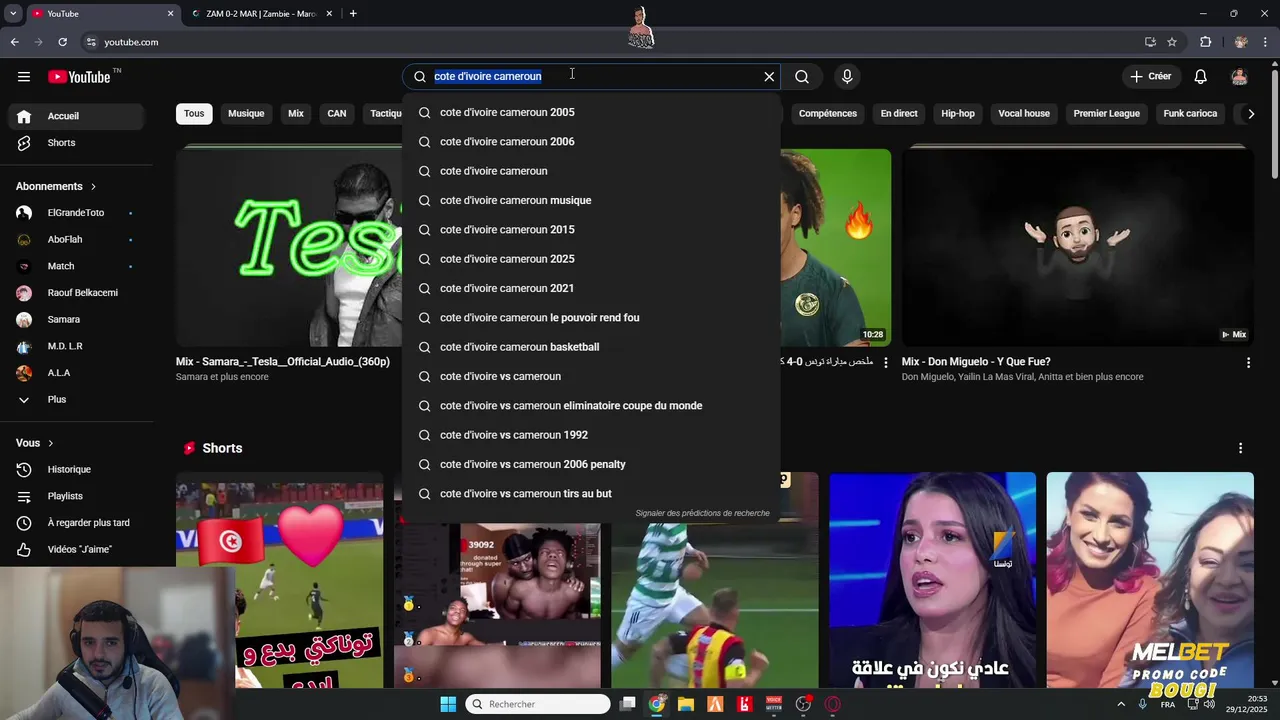Open File Explorer from the taskbar
This screenshot has width=1280, height=720.
(x=686, y=704)
